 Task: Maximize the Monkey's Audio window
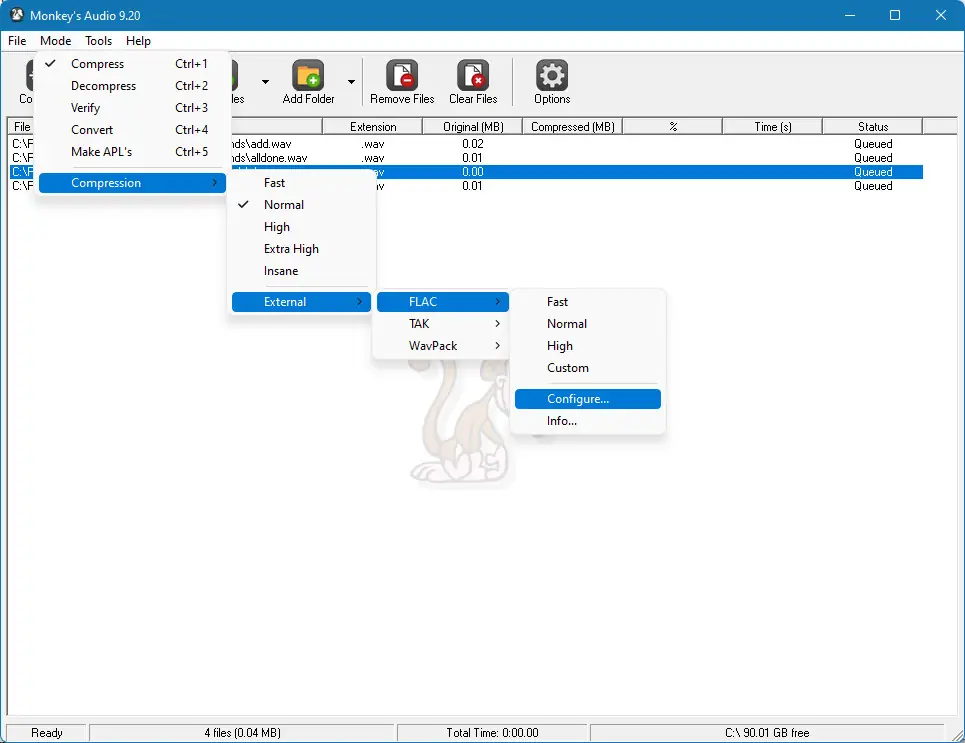[895, 15]
